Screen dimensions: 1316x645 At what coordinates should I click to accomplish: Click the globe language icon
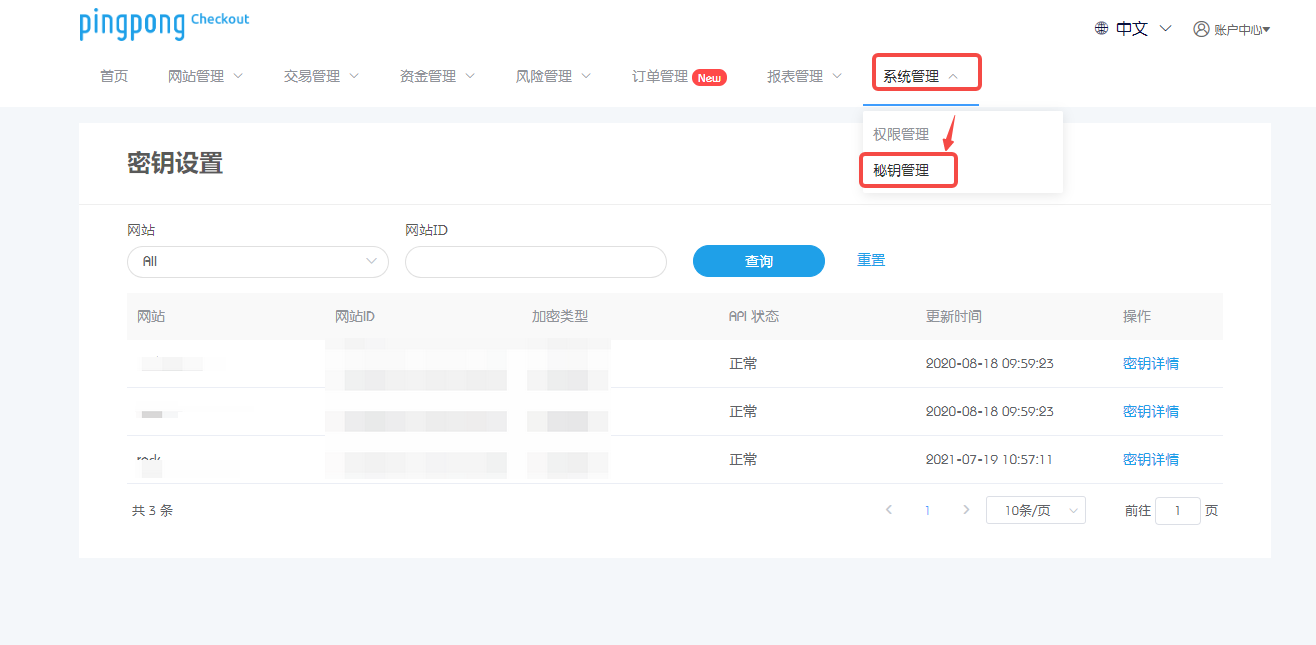pos(1101,29)
